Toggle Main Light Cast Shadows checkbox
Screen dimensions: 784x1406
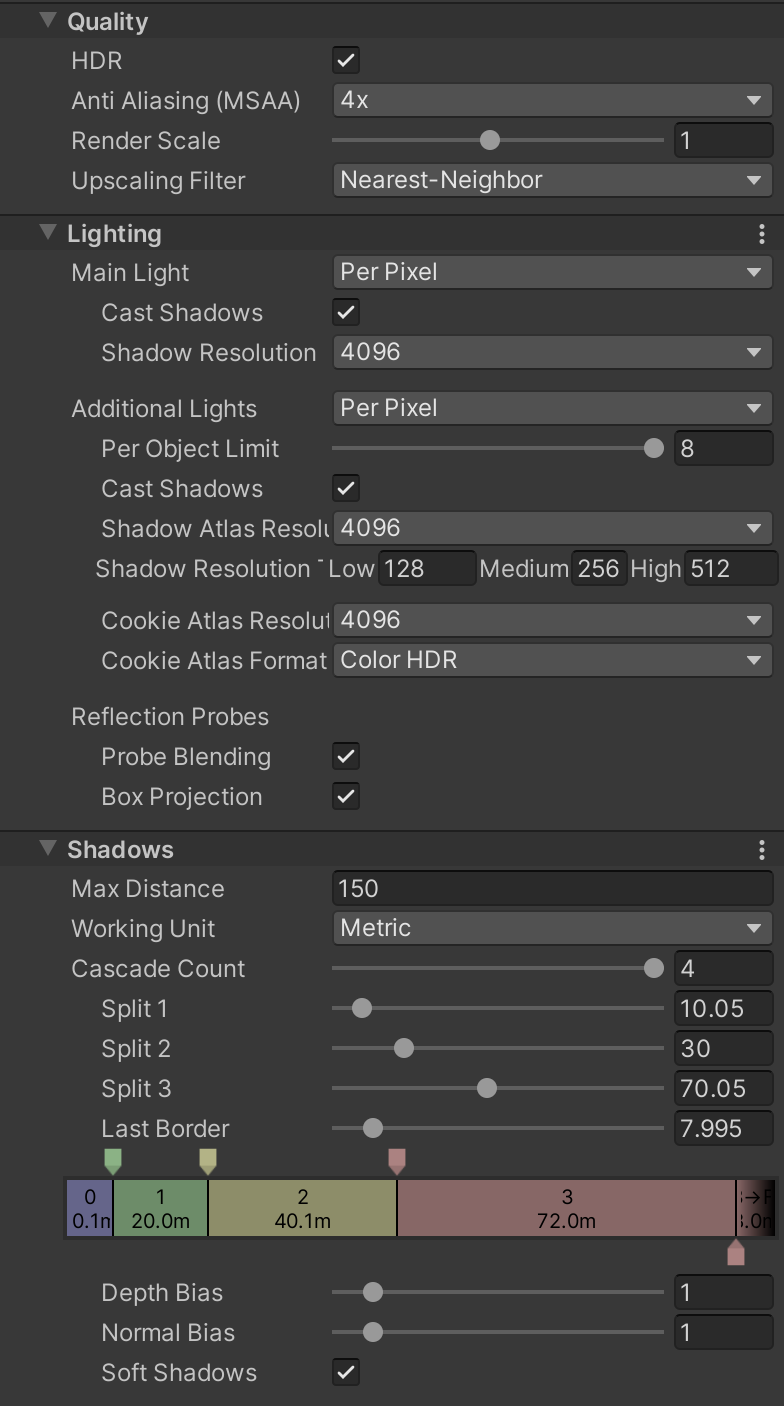pyautogui.click(x=346, y=313)
